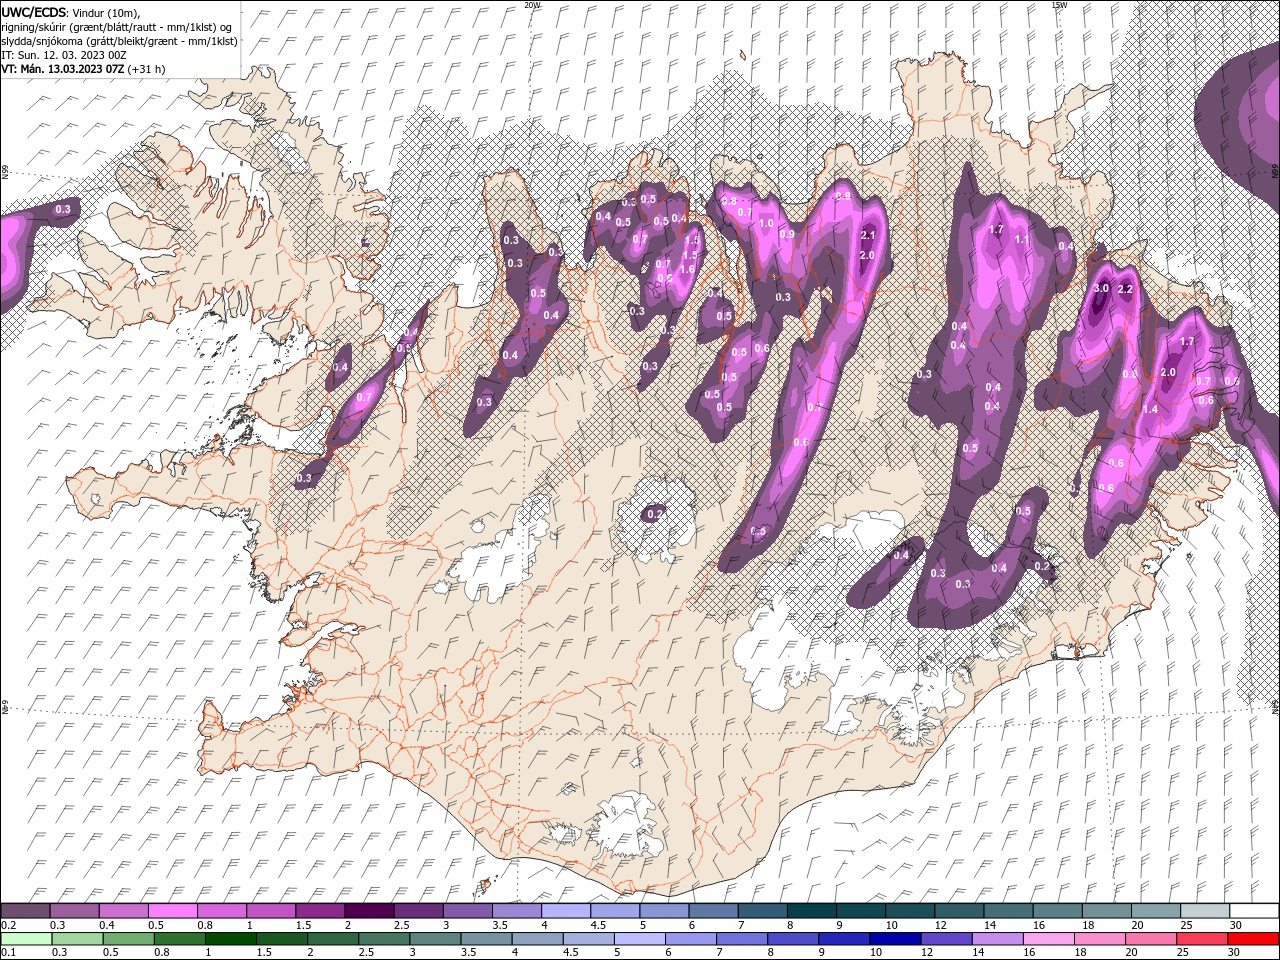Viewport: 1280px width, 960px height.
Task: Pick the darkest purple 2 snow legend swatch
Action: tap(368, 911)
